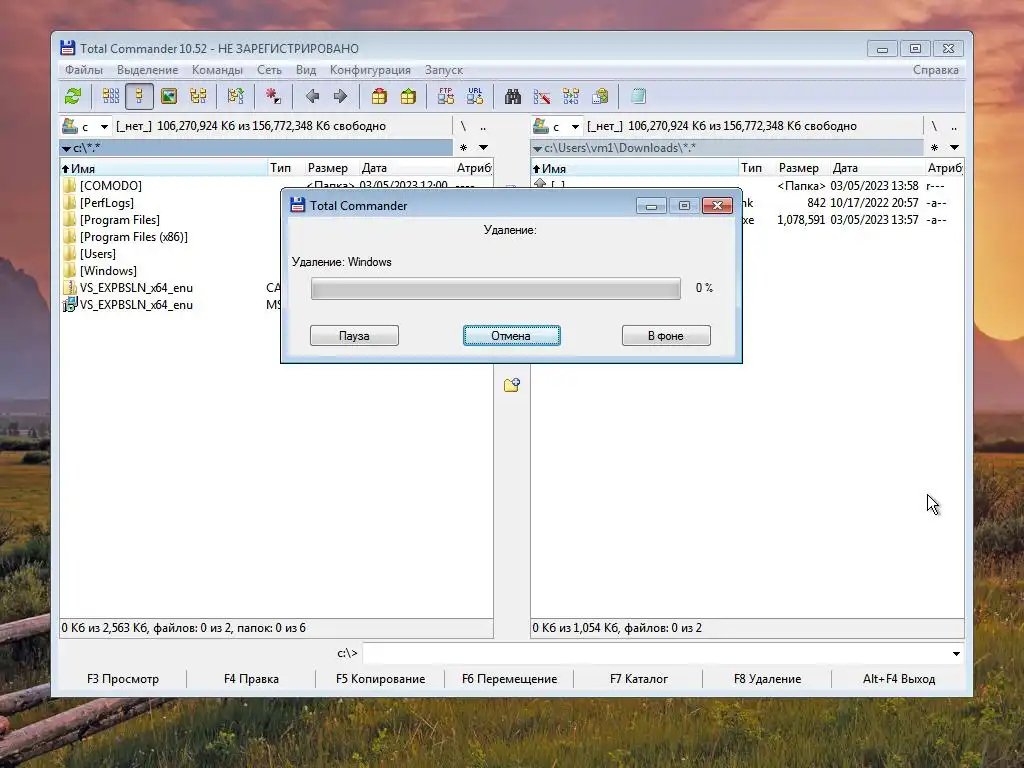Click F4 Правка button
The width and height of the screenshot is (1024, 768).
(x=251, y=679)
